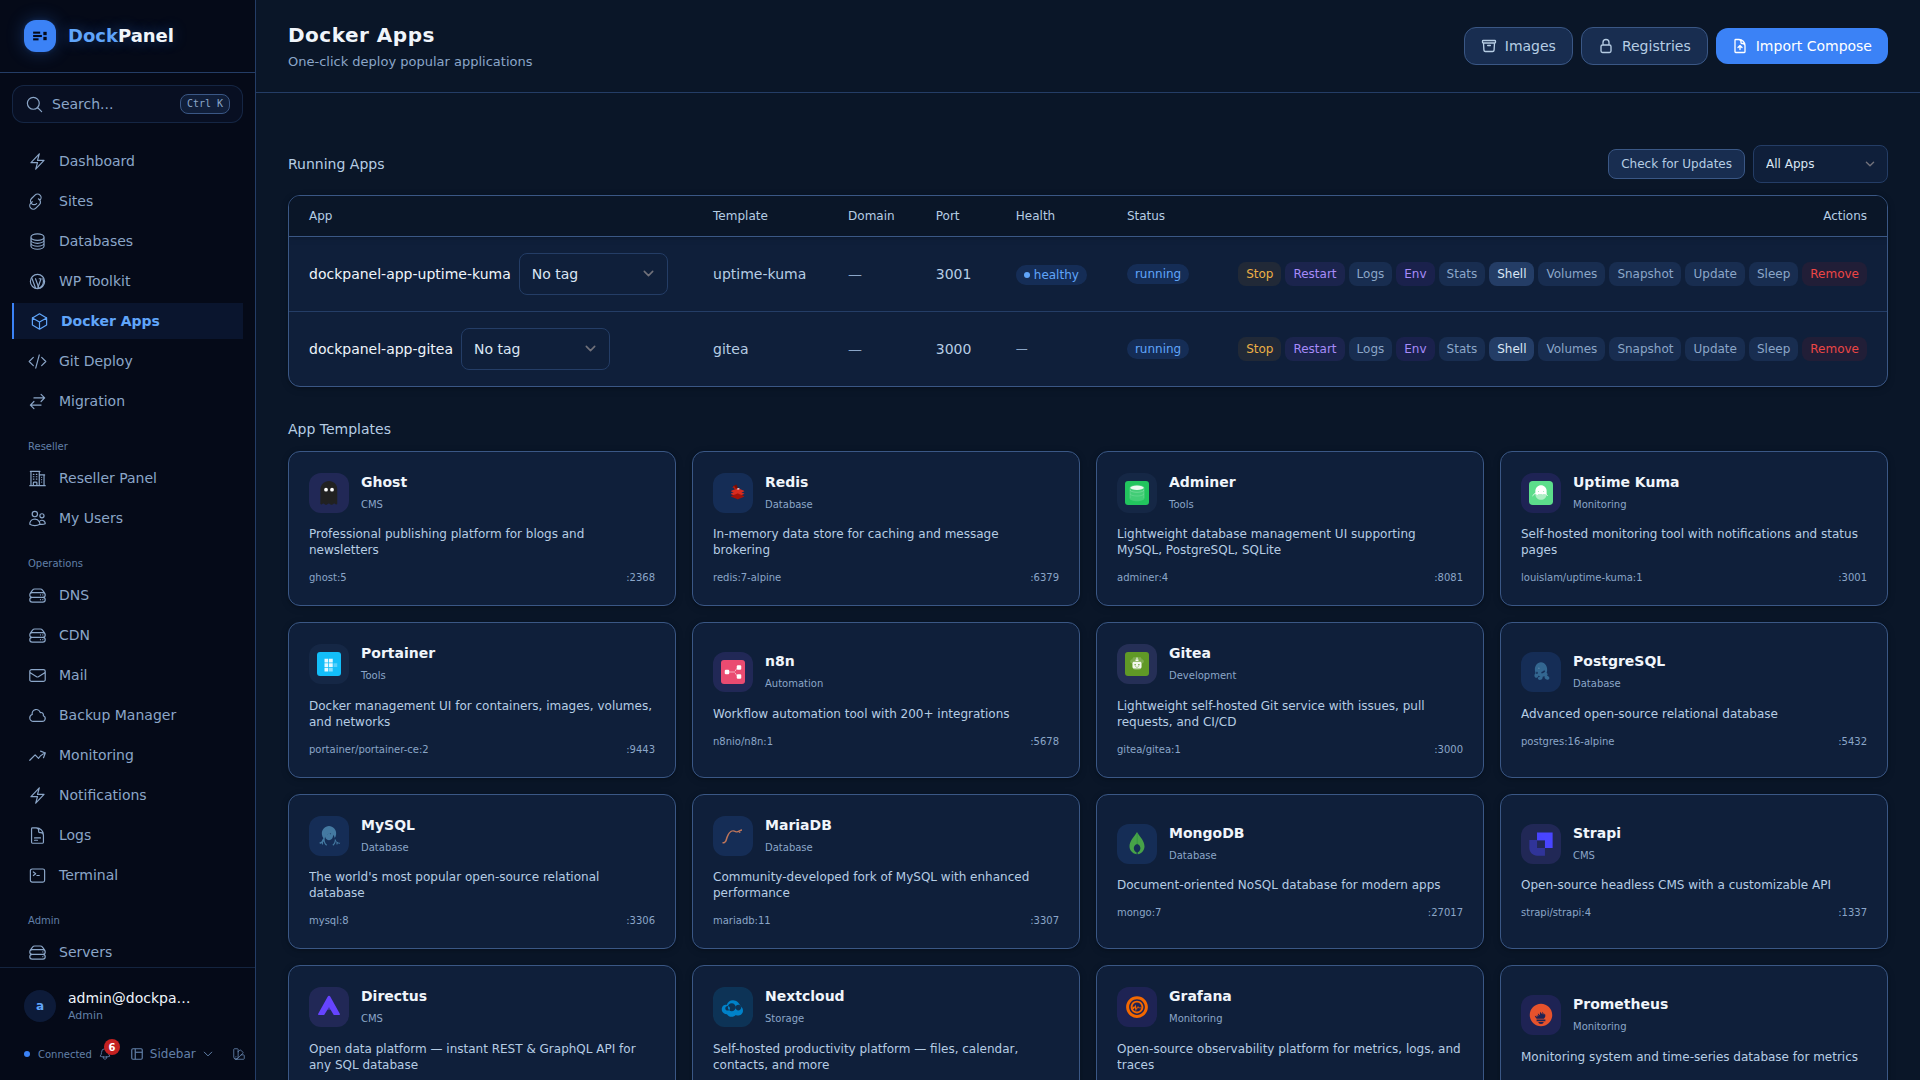Open the tag dropdown for dockpanel-app-gitea
1920x1080 pixels.
click(535, 349)
